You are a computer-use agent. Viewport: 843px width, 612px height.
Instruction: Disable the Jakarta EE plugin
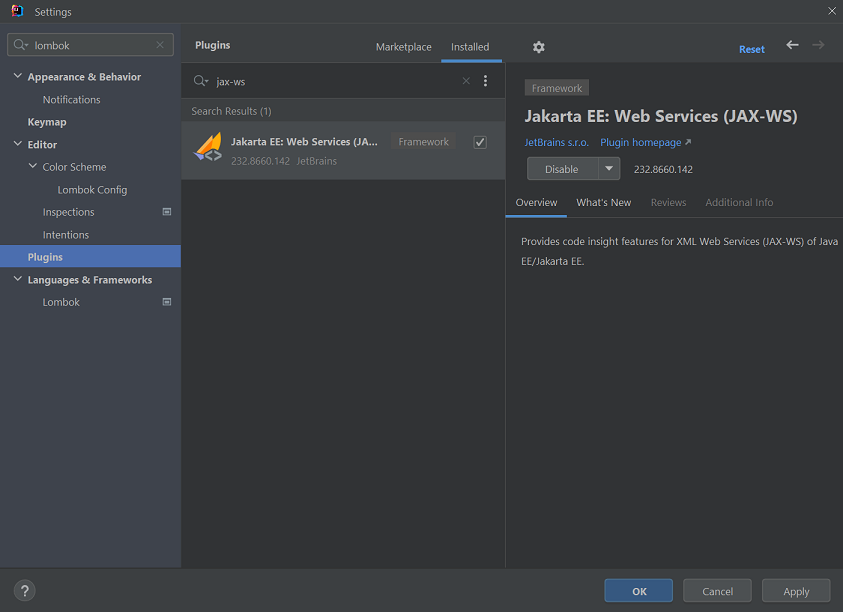coord(562,169)
